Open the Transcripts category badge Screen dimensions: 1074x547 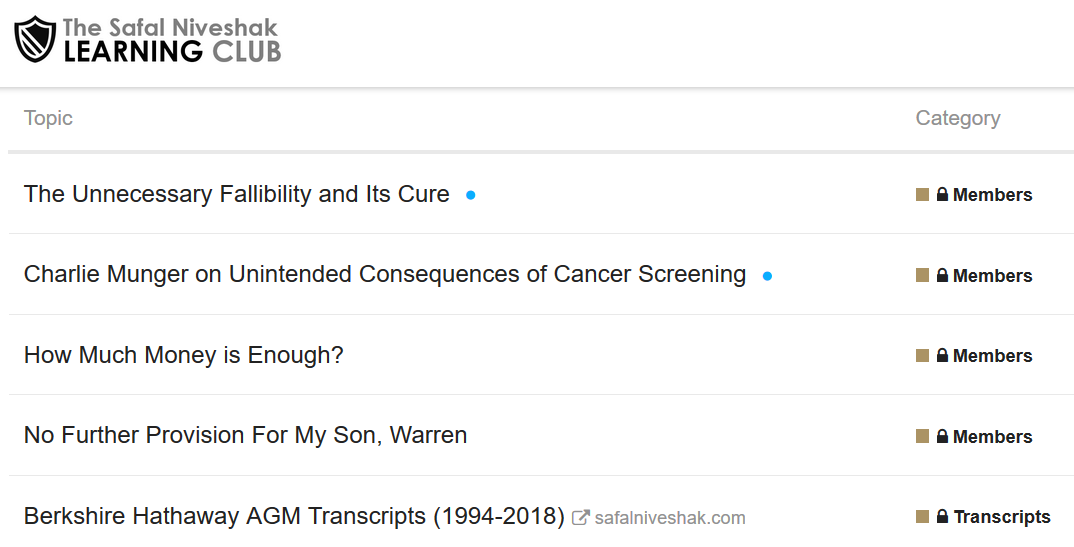pyautogui.click(x=983, y=516)
